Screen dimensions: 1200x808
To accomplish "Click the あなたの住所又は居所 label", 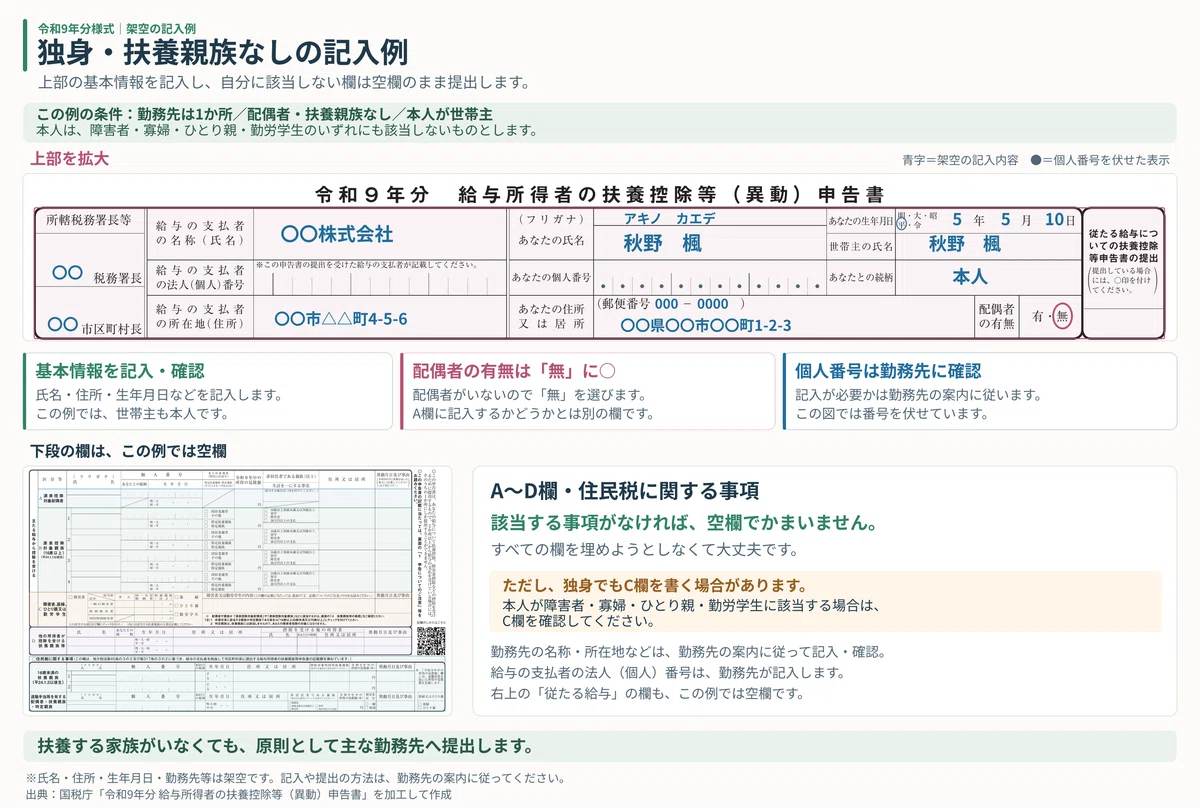I will [x=551, y=316].
